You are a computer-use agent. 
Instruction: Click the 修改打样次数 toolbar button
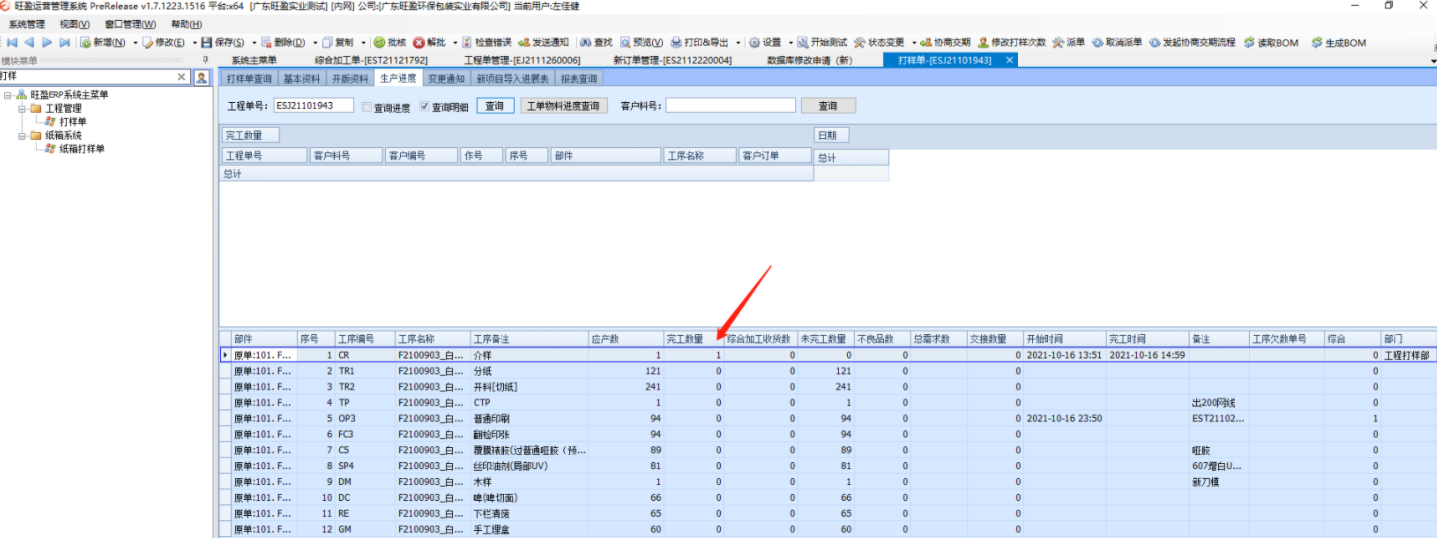click(x=1012, y=43)
